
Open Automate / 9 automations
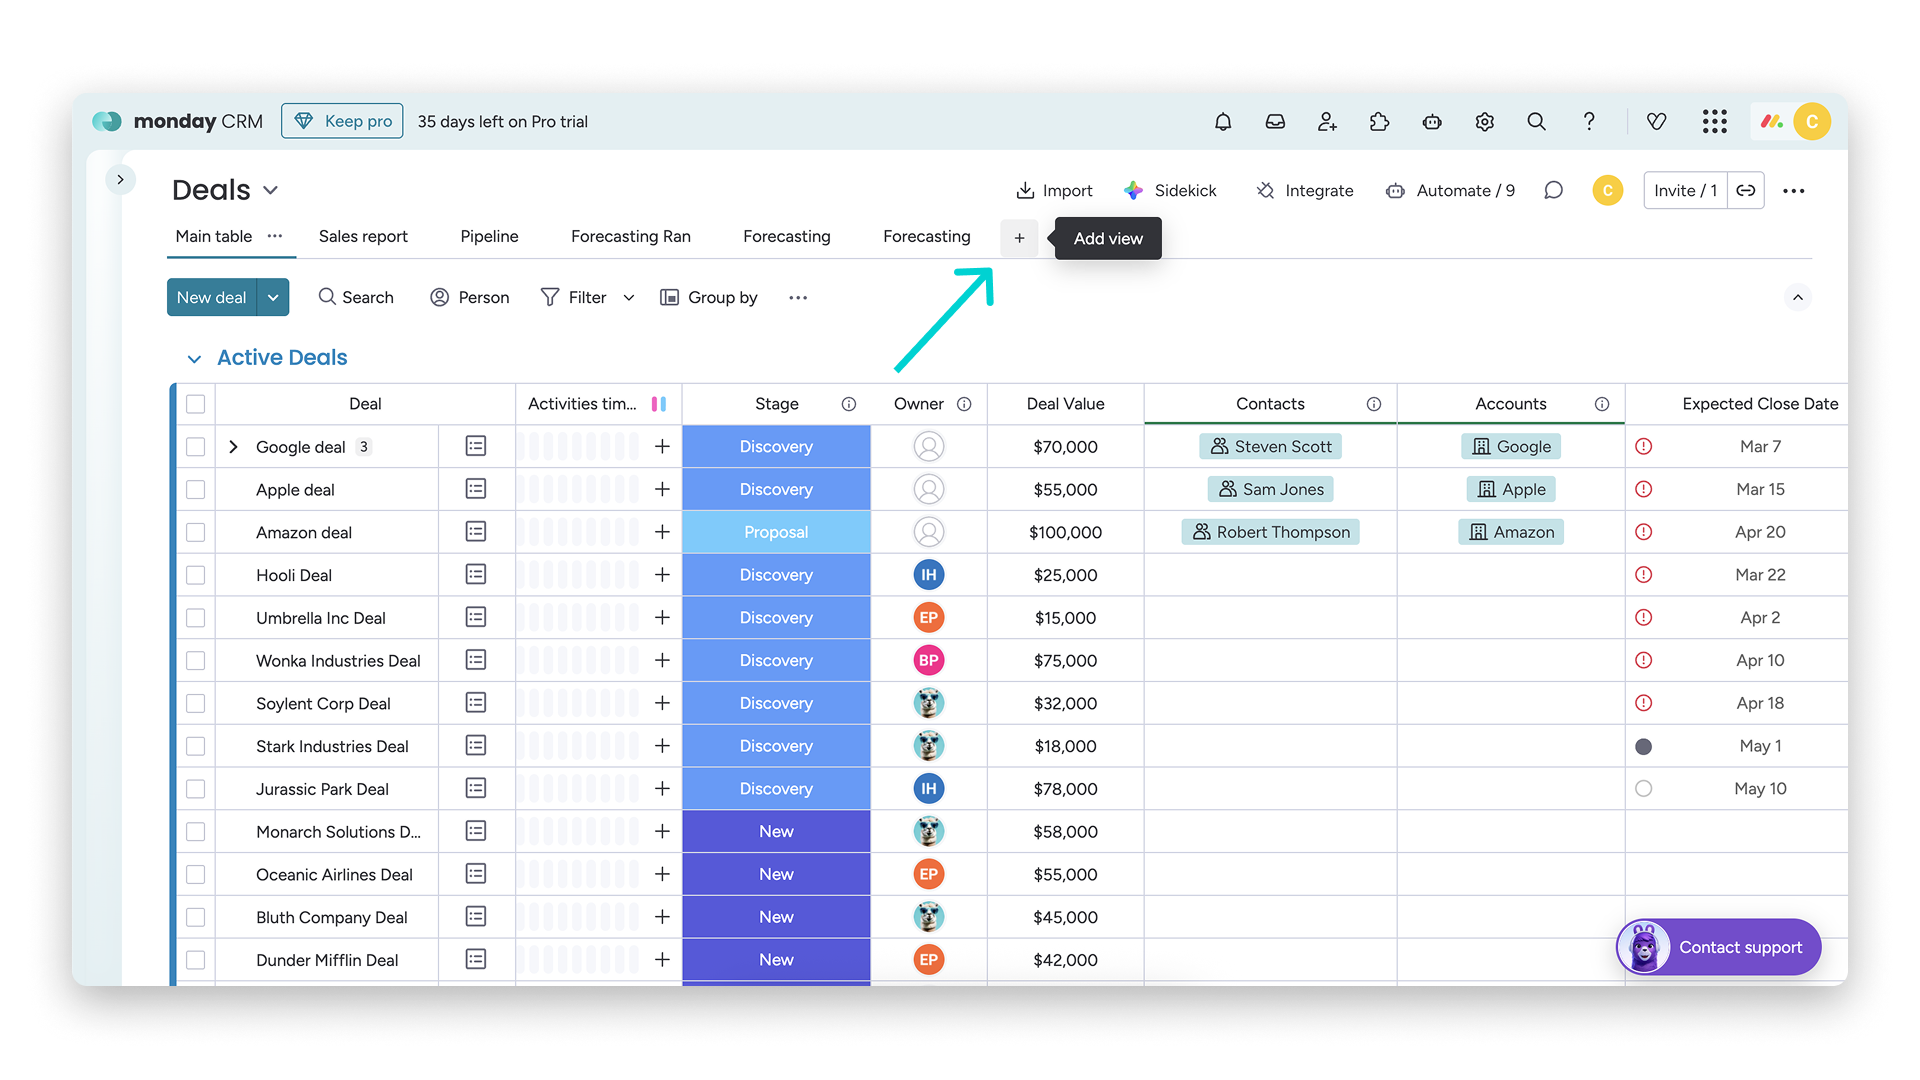click(1450, 190)
